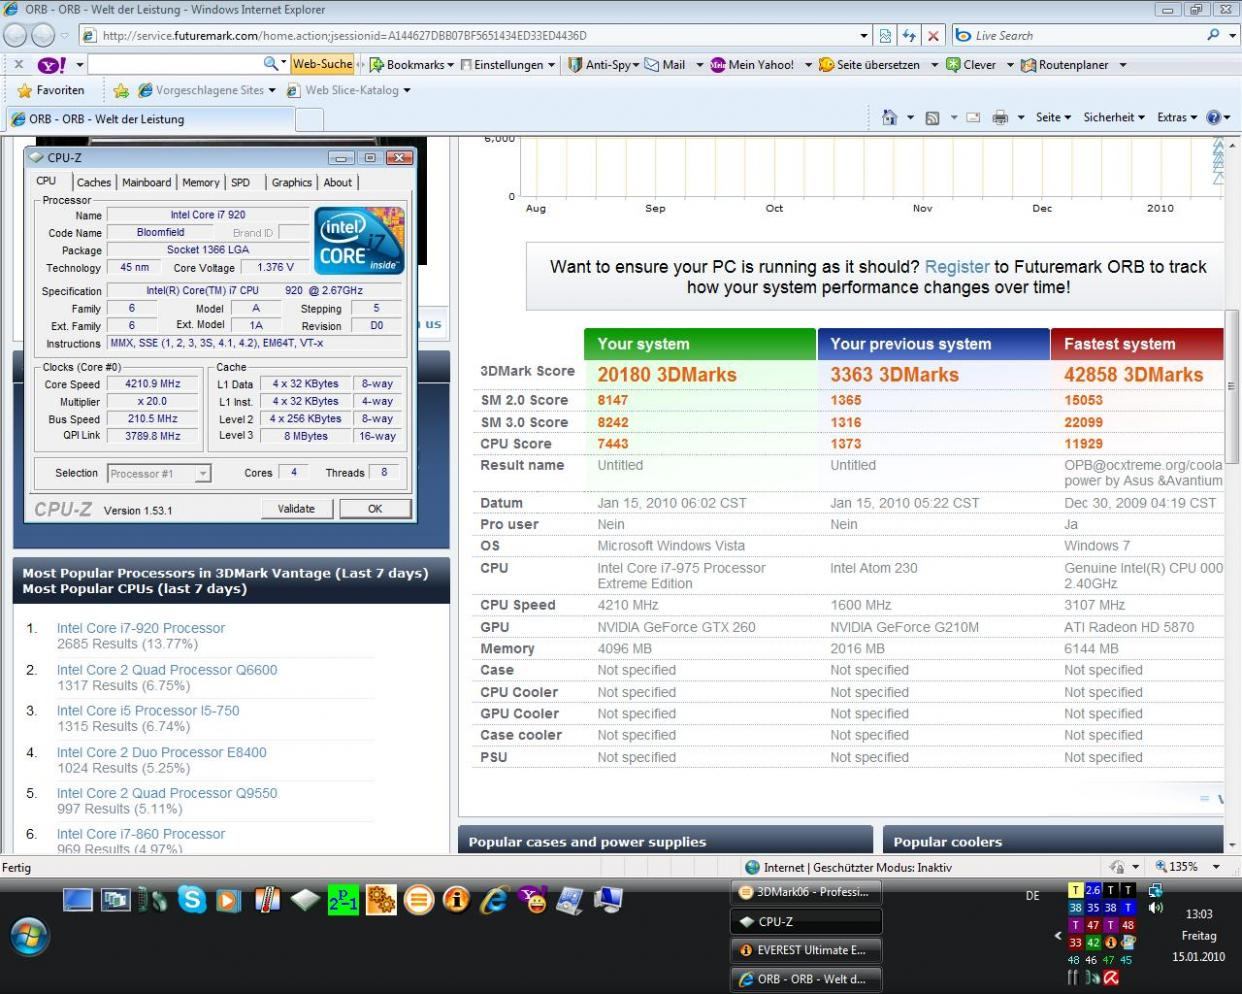The width and height of the screenshot is (1242, 994).
Task: Open Yahoo Messenger smiley icon in quick launch
Action: tap(533, 900)
